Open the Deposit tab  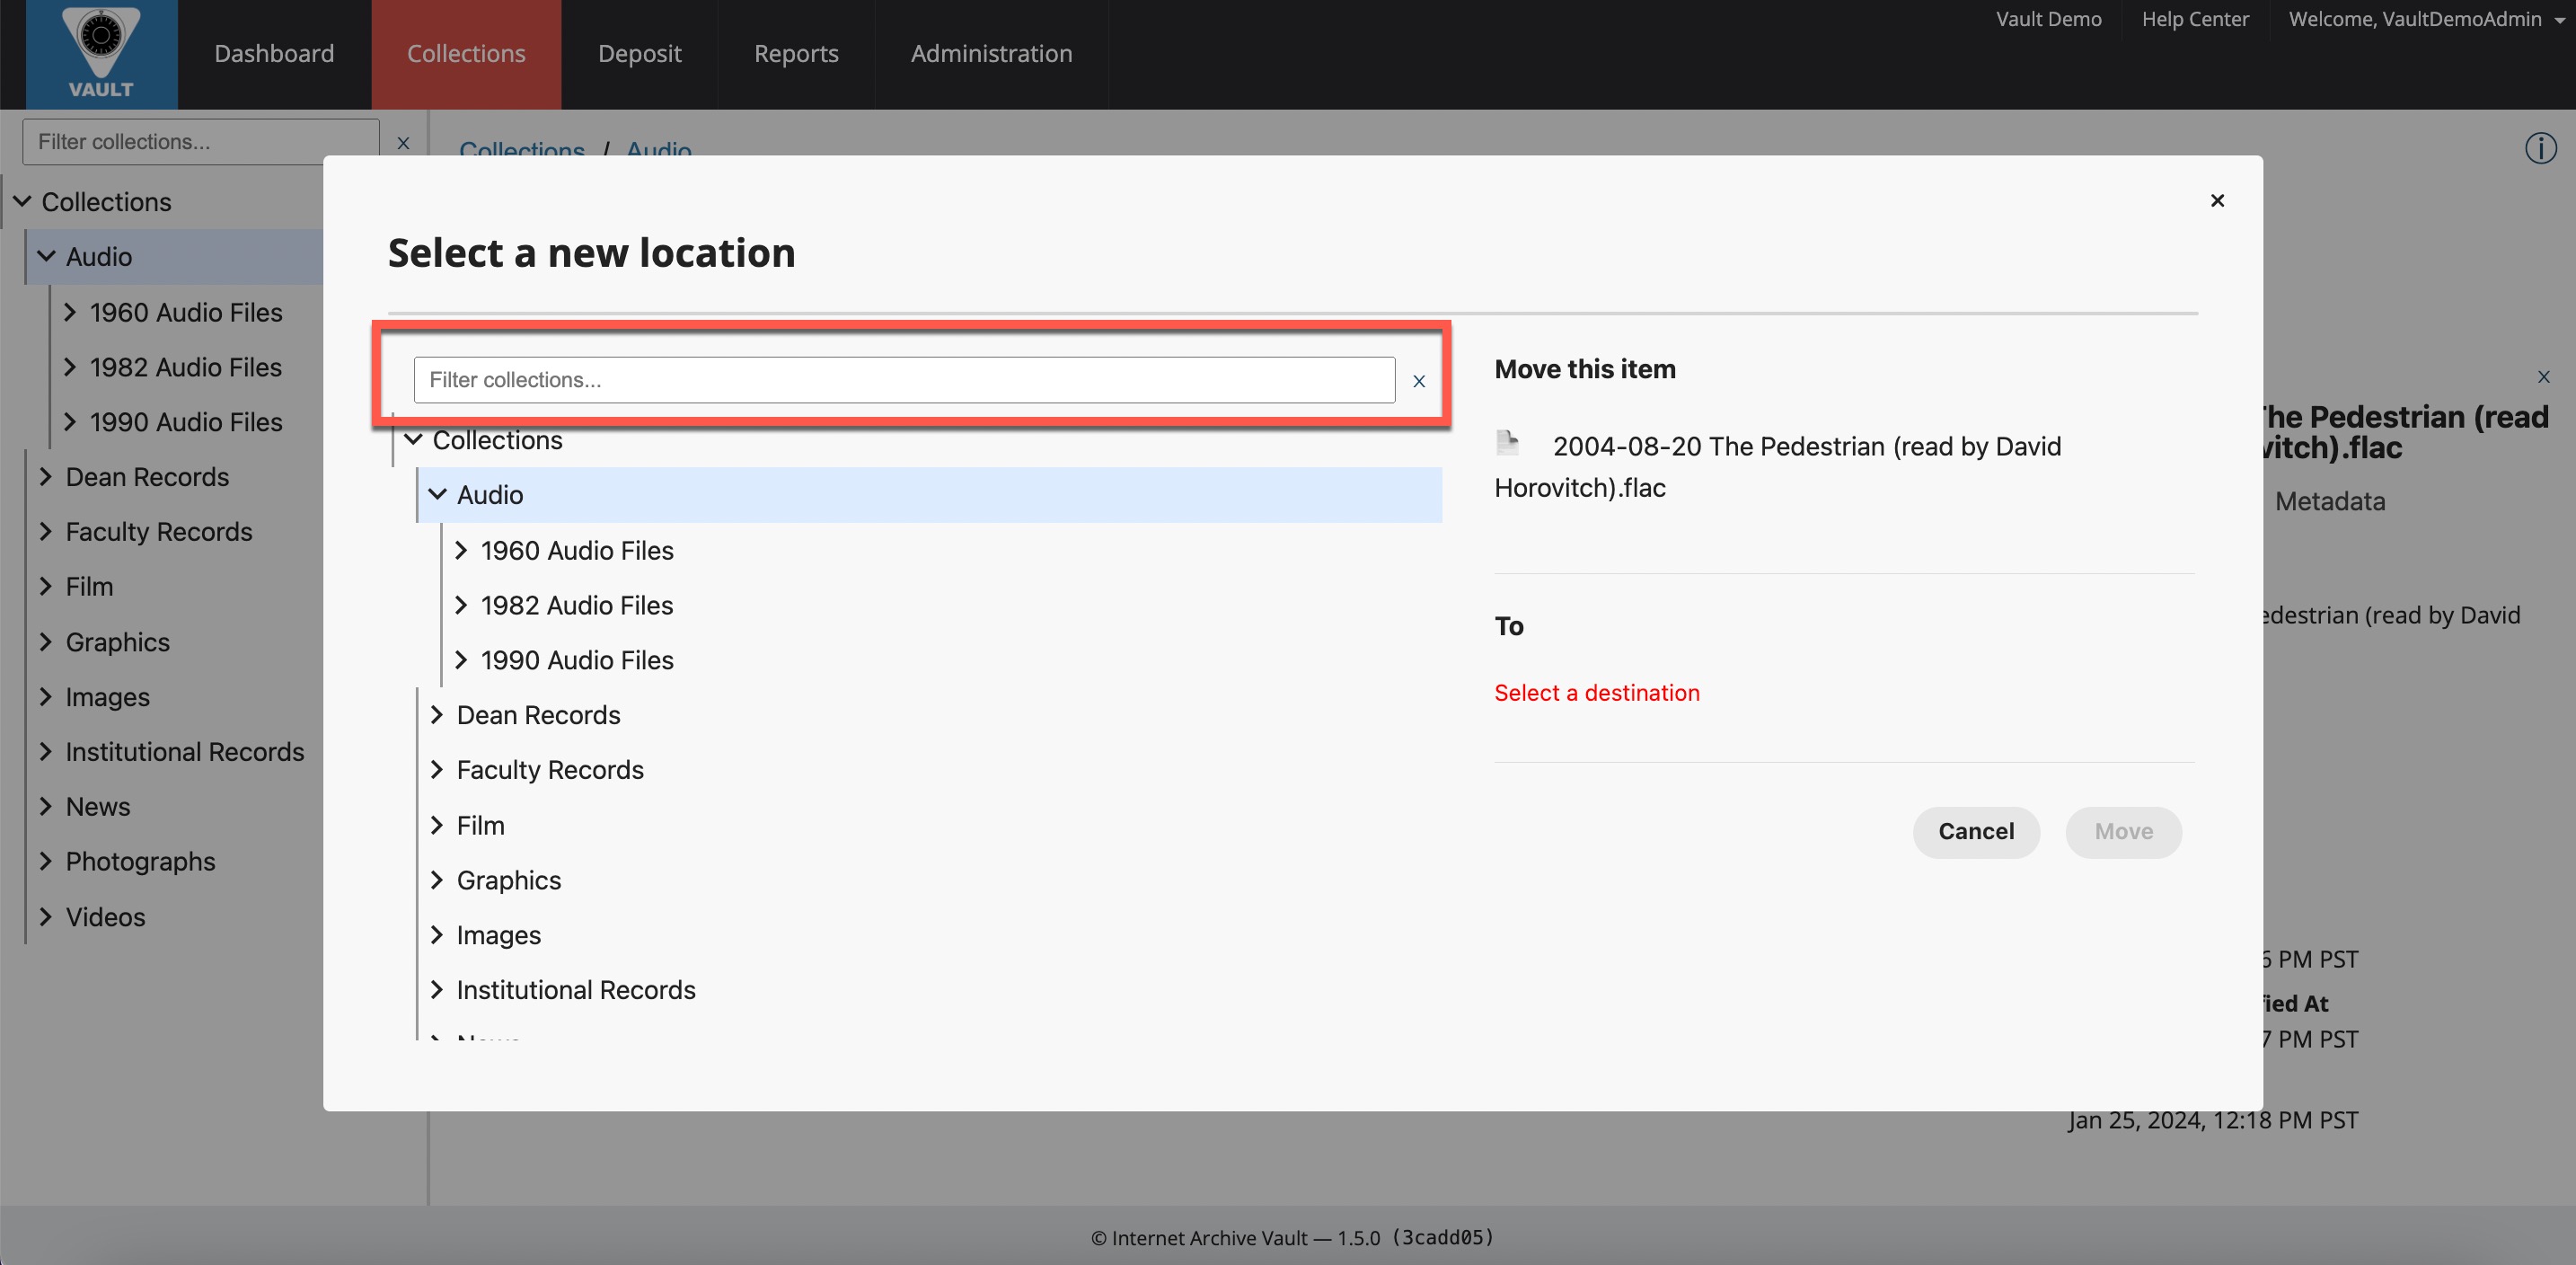(x=639, y=54)
